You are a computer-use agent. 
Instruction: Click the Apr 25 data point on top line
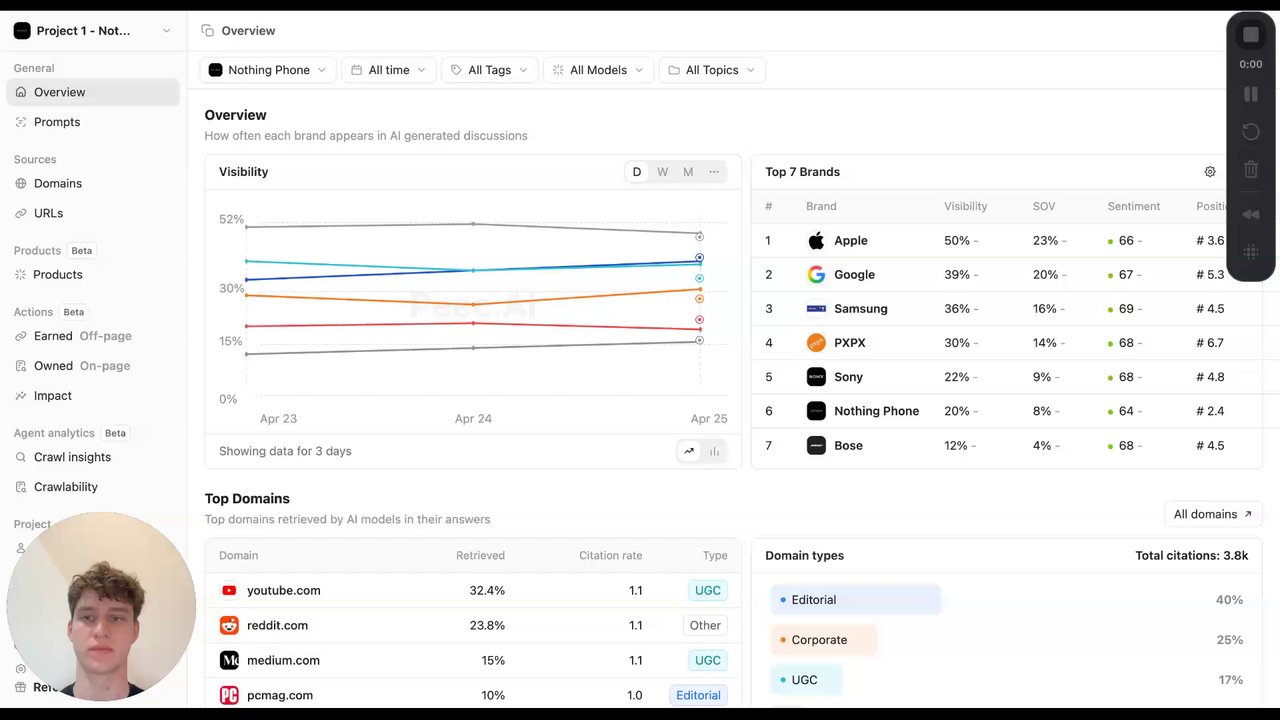click(700, 237)
